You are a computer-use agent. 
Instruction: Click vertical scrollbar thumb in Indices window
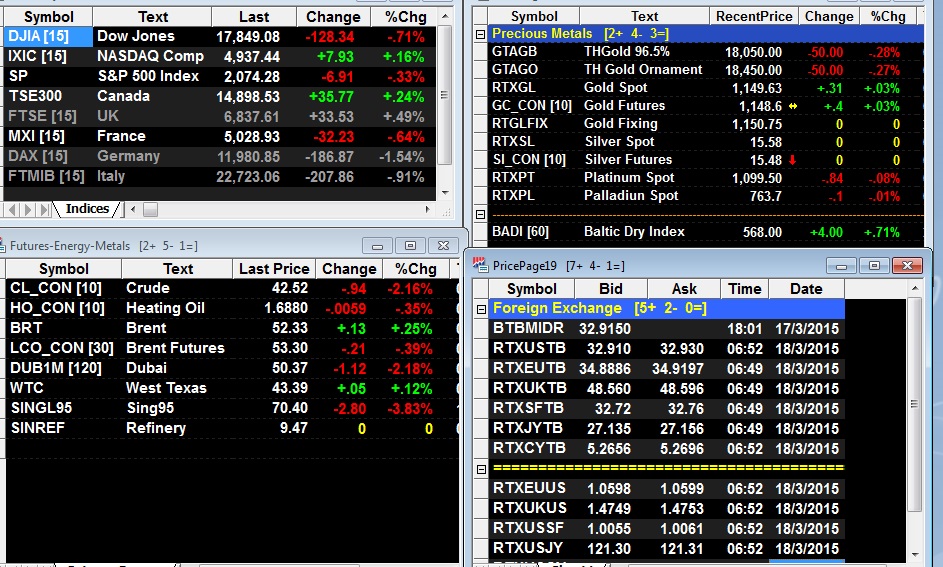(x=444, y=94)
